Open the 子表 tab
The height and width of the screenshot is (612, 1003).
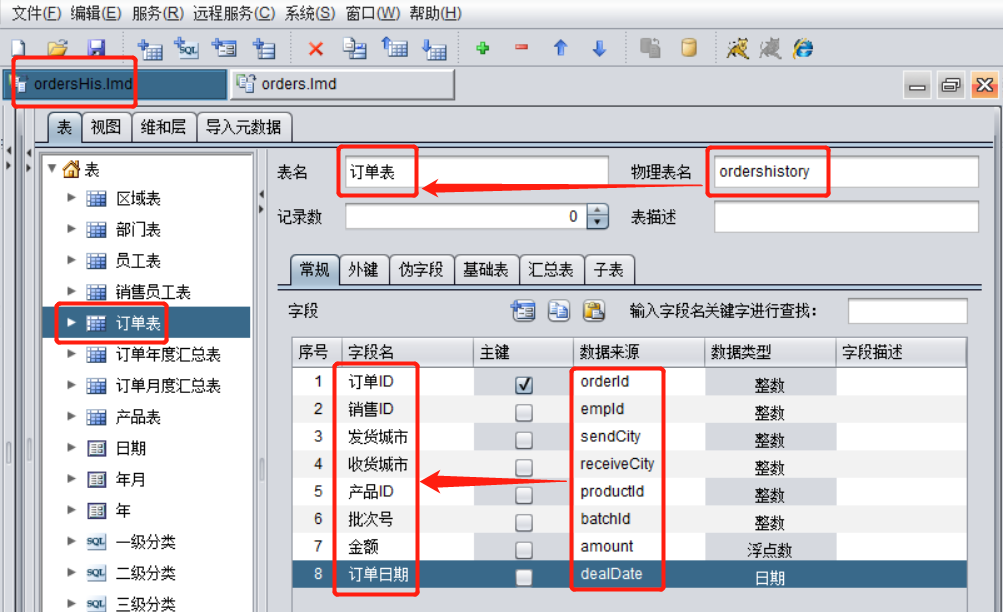(x=608, y=270)
